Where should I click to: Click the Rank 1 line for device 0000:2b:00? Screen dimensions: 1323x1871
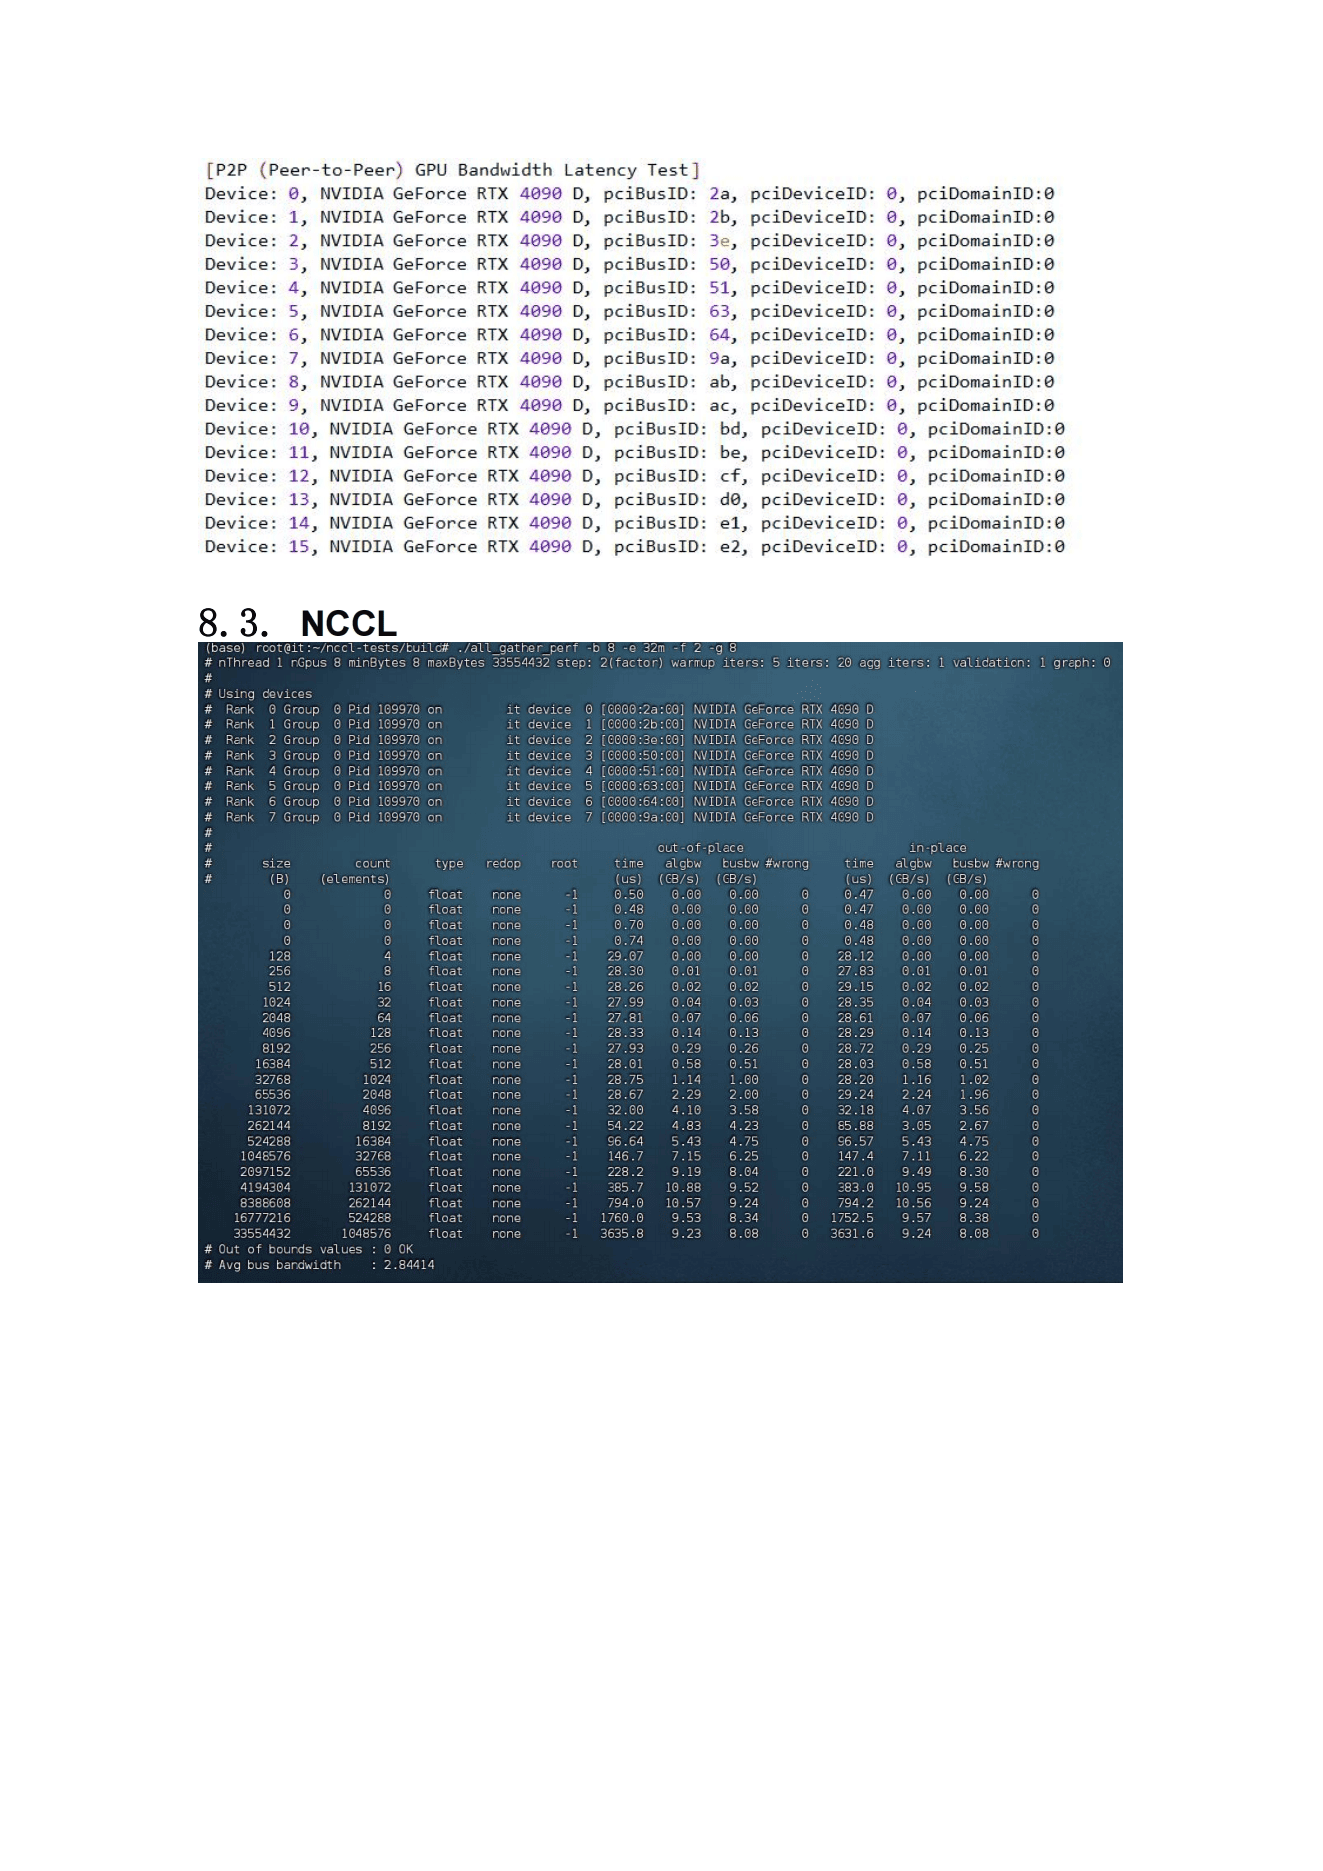point(539,725)
